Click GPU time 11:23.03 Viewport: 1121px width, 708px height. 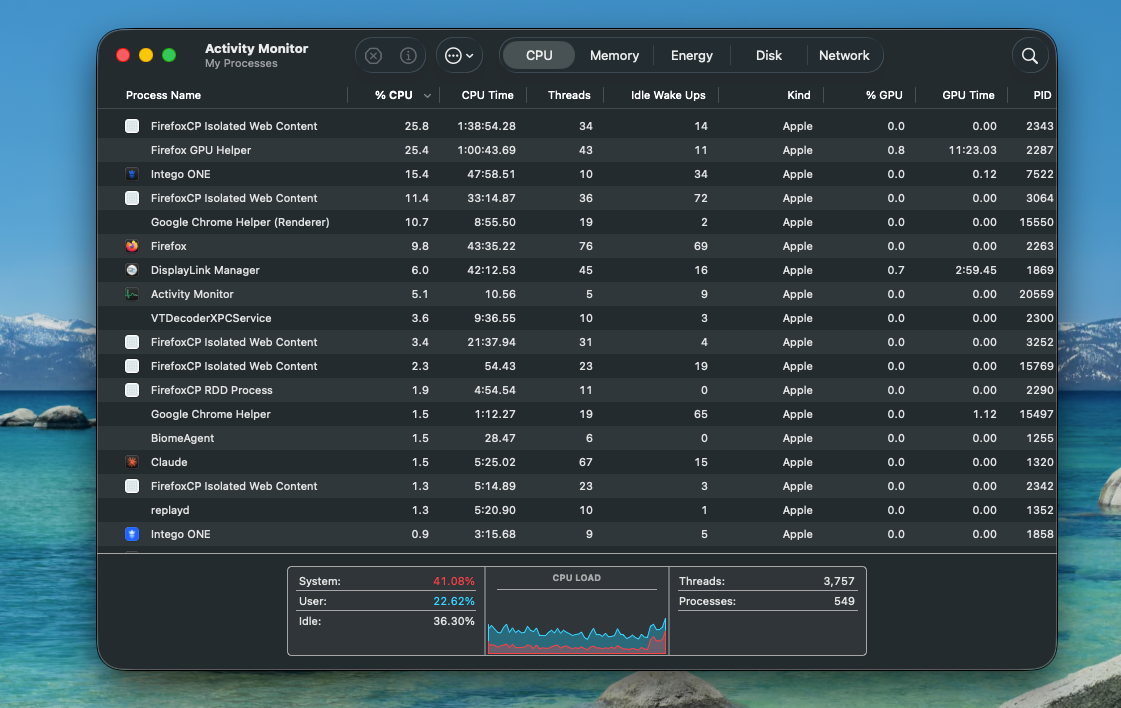tap(972, 150)
